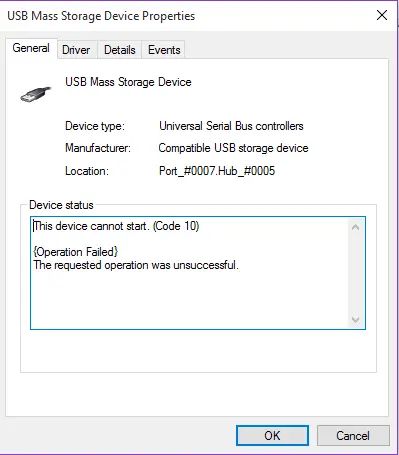Click the device status scroll-down arrow

(355, 320)
